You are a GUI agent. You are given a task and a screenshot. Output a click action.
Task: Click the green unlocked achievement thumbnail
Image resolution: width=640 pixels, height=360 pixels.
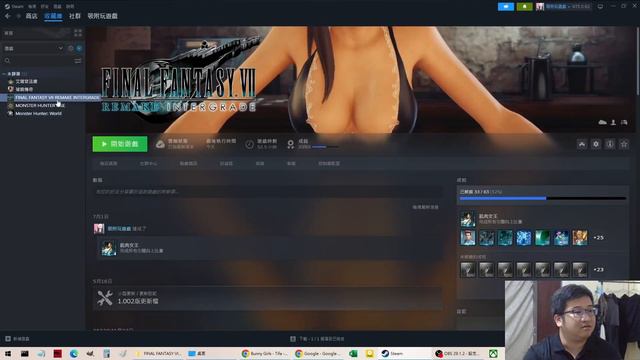click(542, 238)
